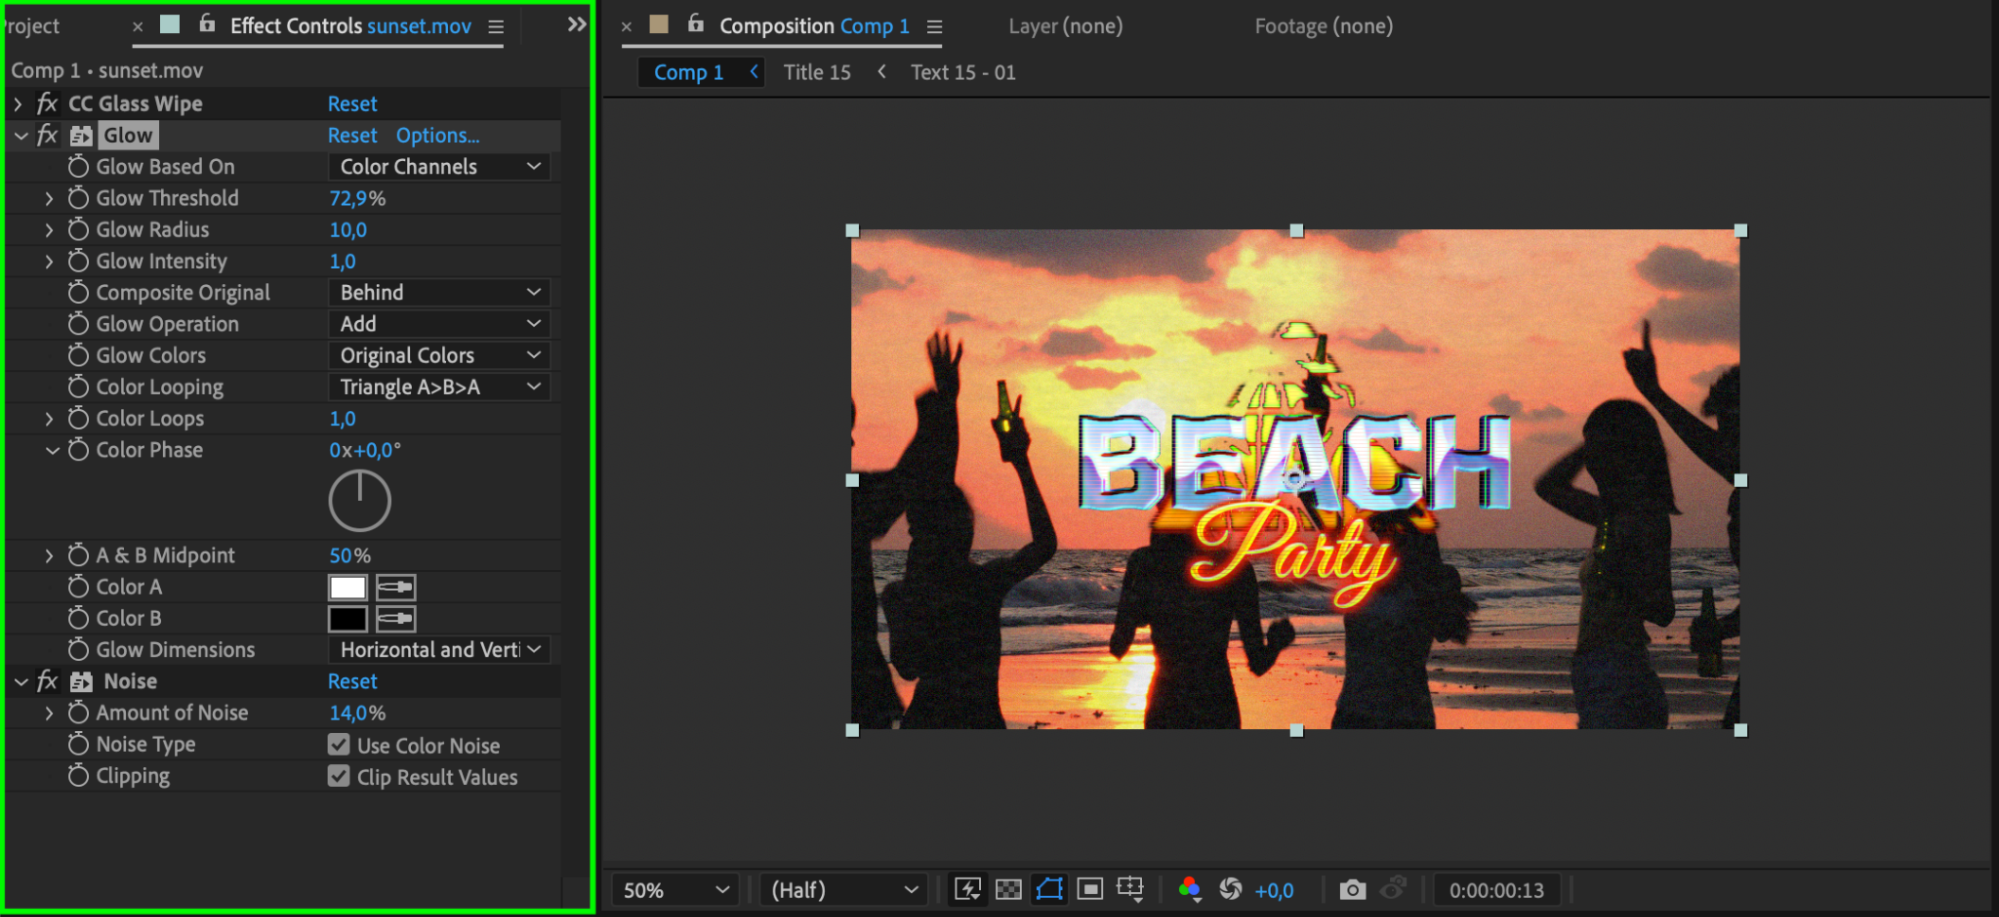Reset the Noise effect
This screenshot has width=1999, height=917.
(352, 681)
